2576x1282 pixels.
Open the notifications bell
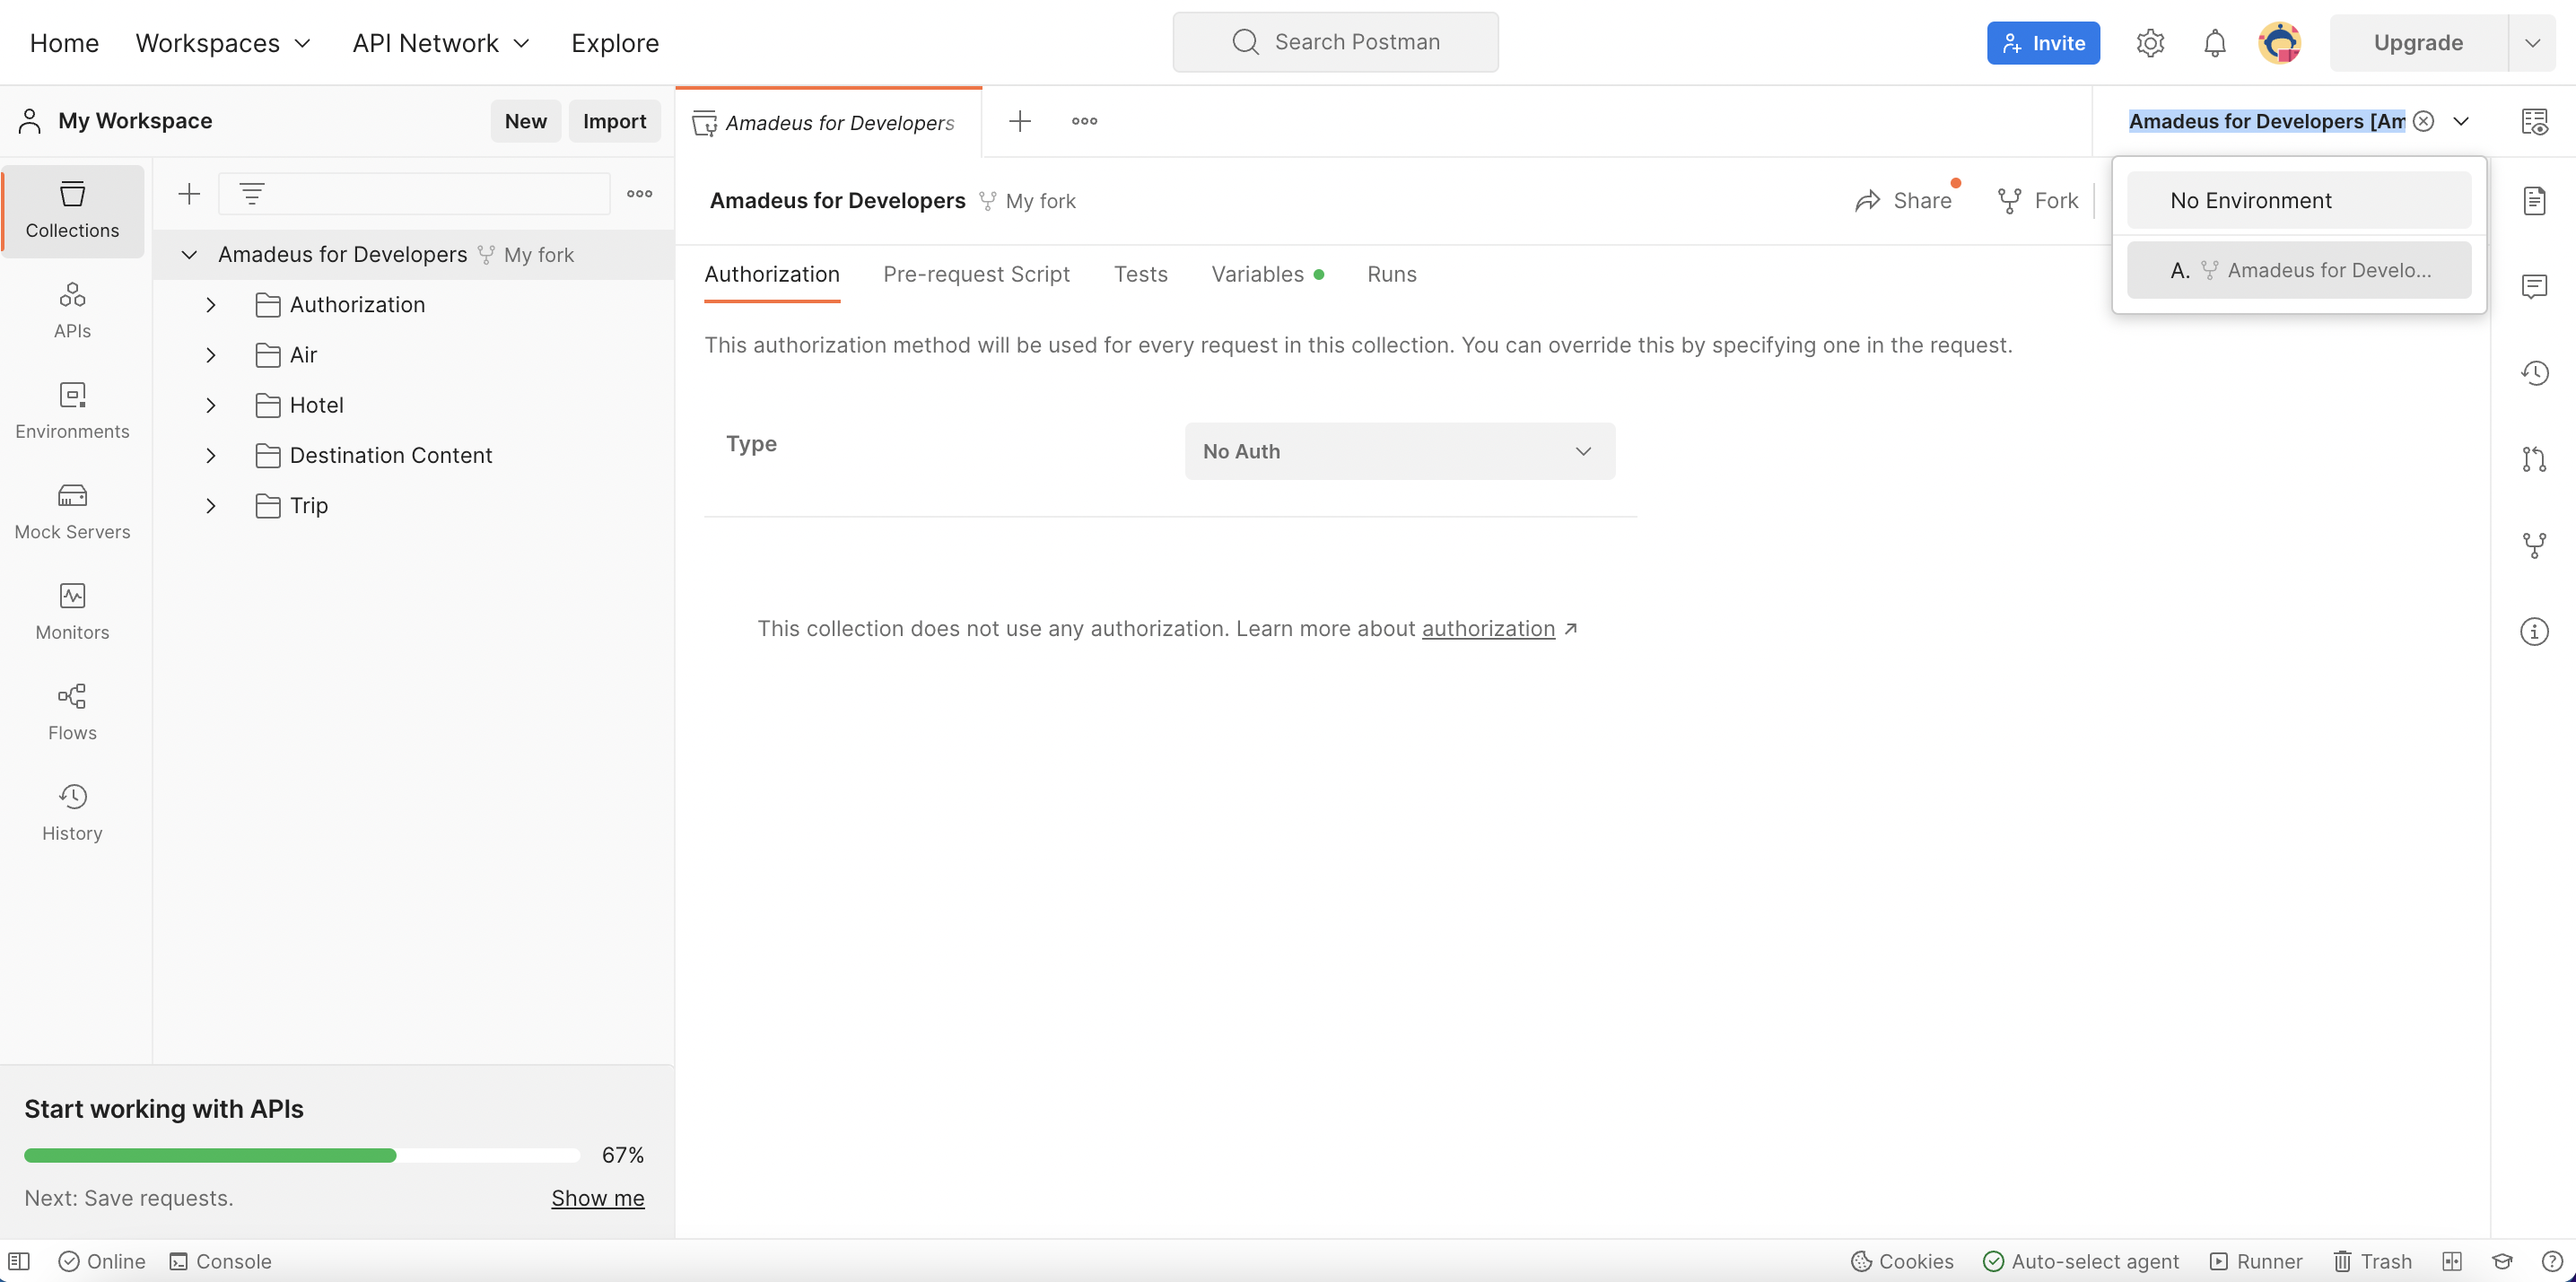[2215, 43]
